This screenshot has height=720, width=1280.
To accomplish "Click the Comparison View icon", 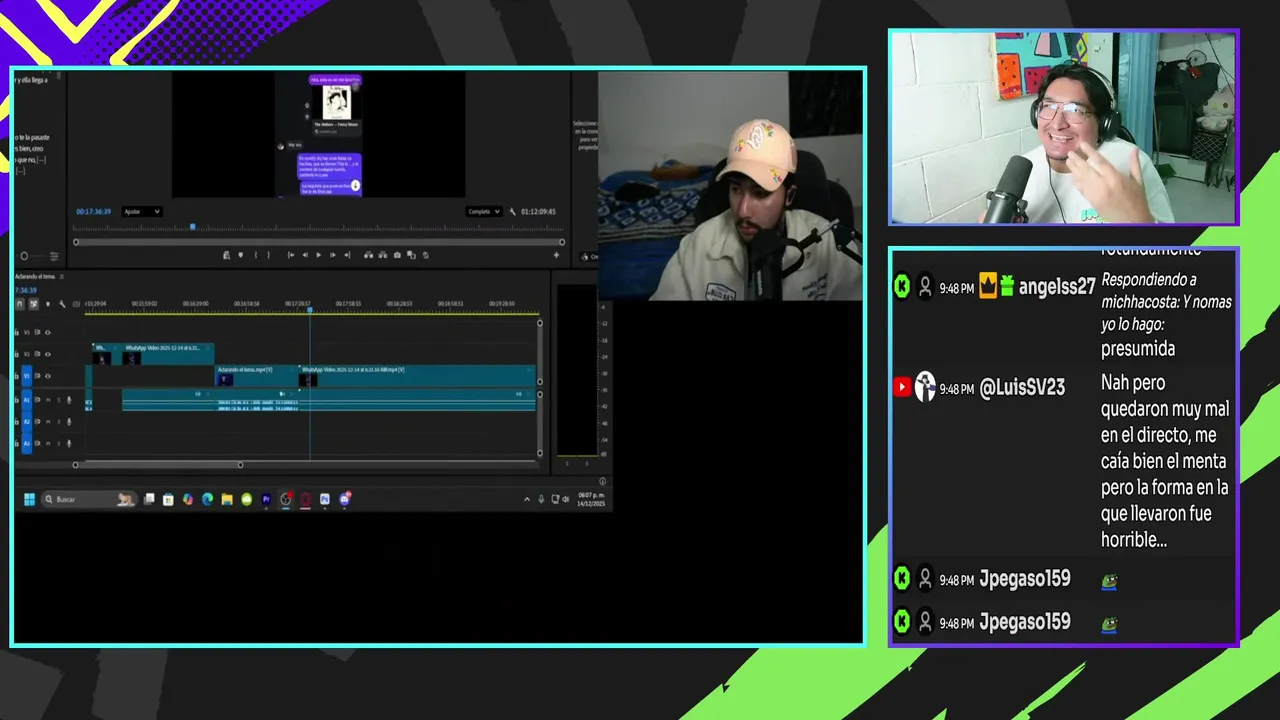I will coord(411,255).
